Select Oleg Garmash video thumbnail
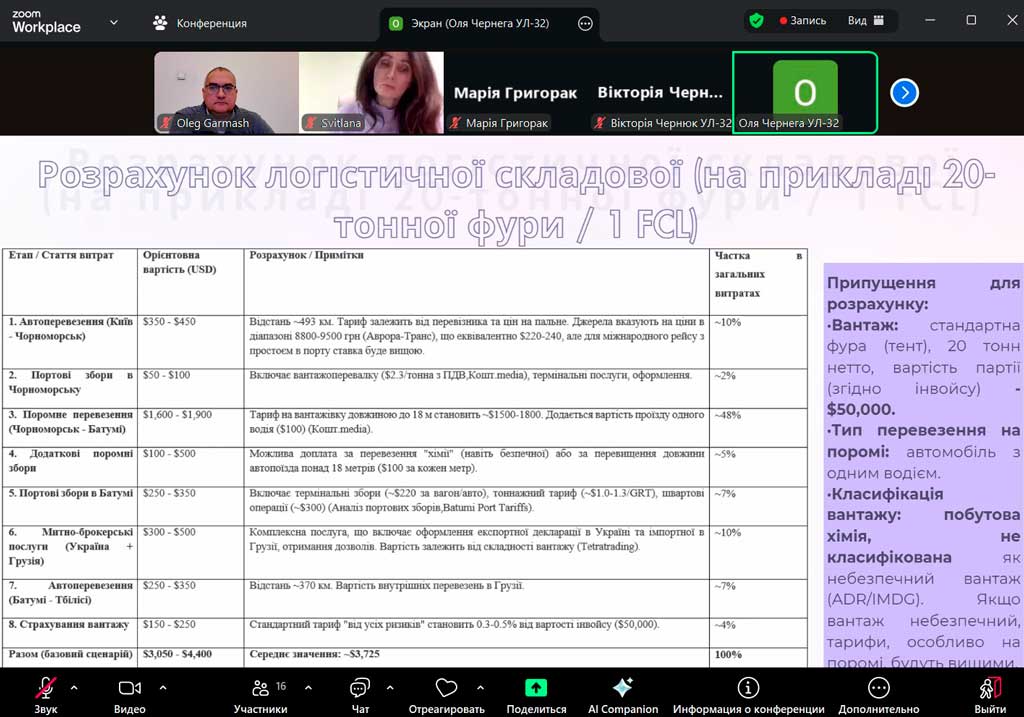The width and height of the screenshot is (1024, 717). (x=226, y=93)
